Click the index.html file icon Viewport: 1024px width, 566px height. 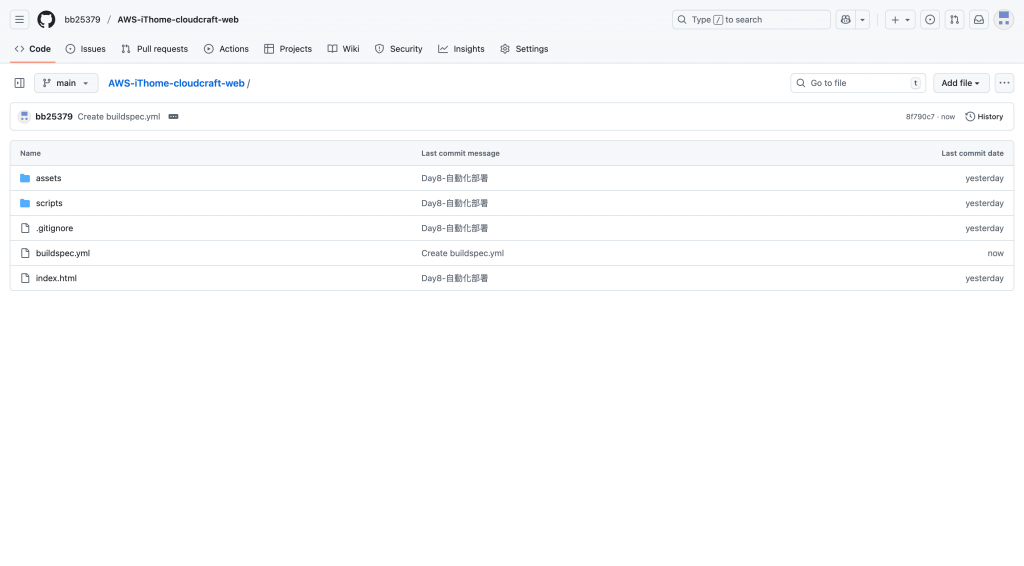[25, 278]
